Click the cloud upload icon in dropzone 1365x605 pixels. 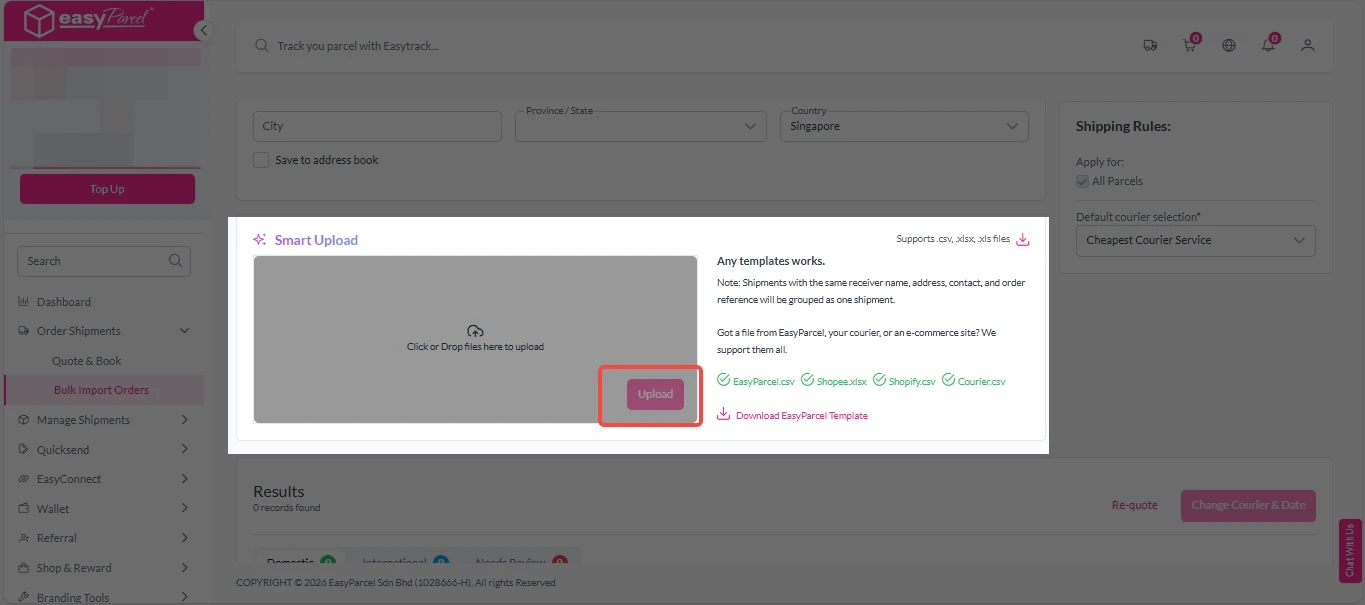click(475, 331)
